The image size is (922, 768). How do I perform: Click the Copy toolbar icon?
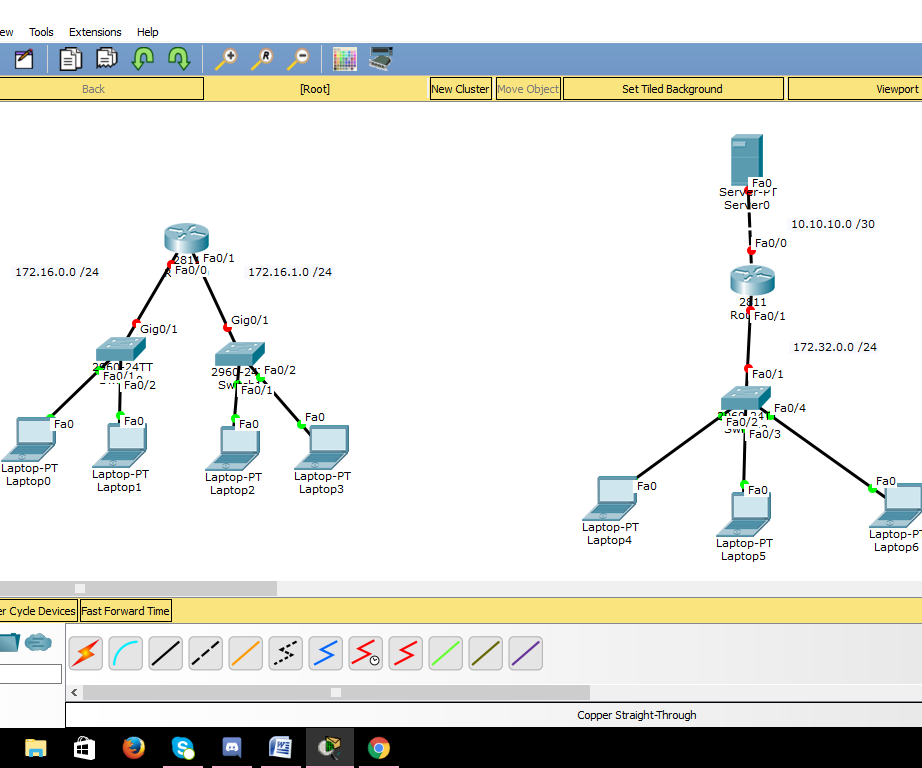click(x=70, y=58)
